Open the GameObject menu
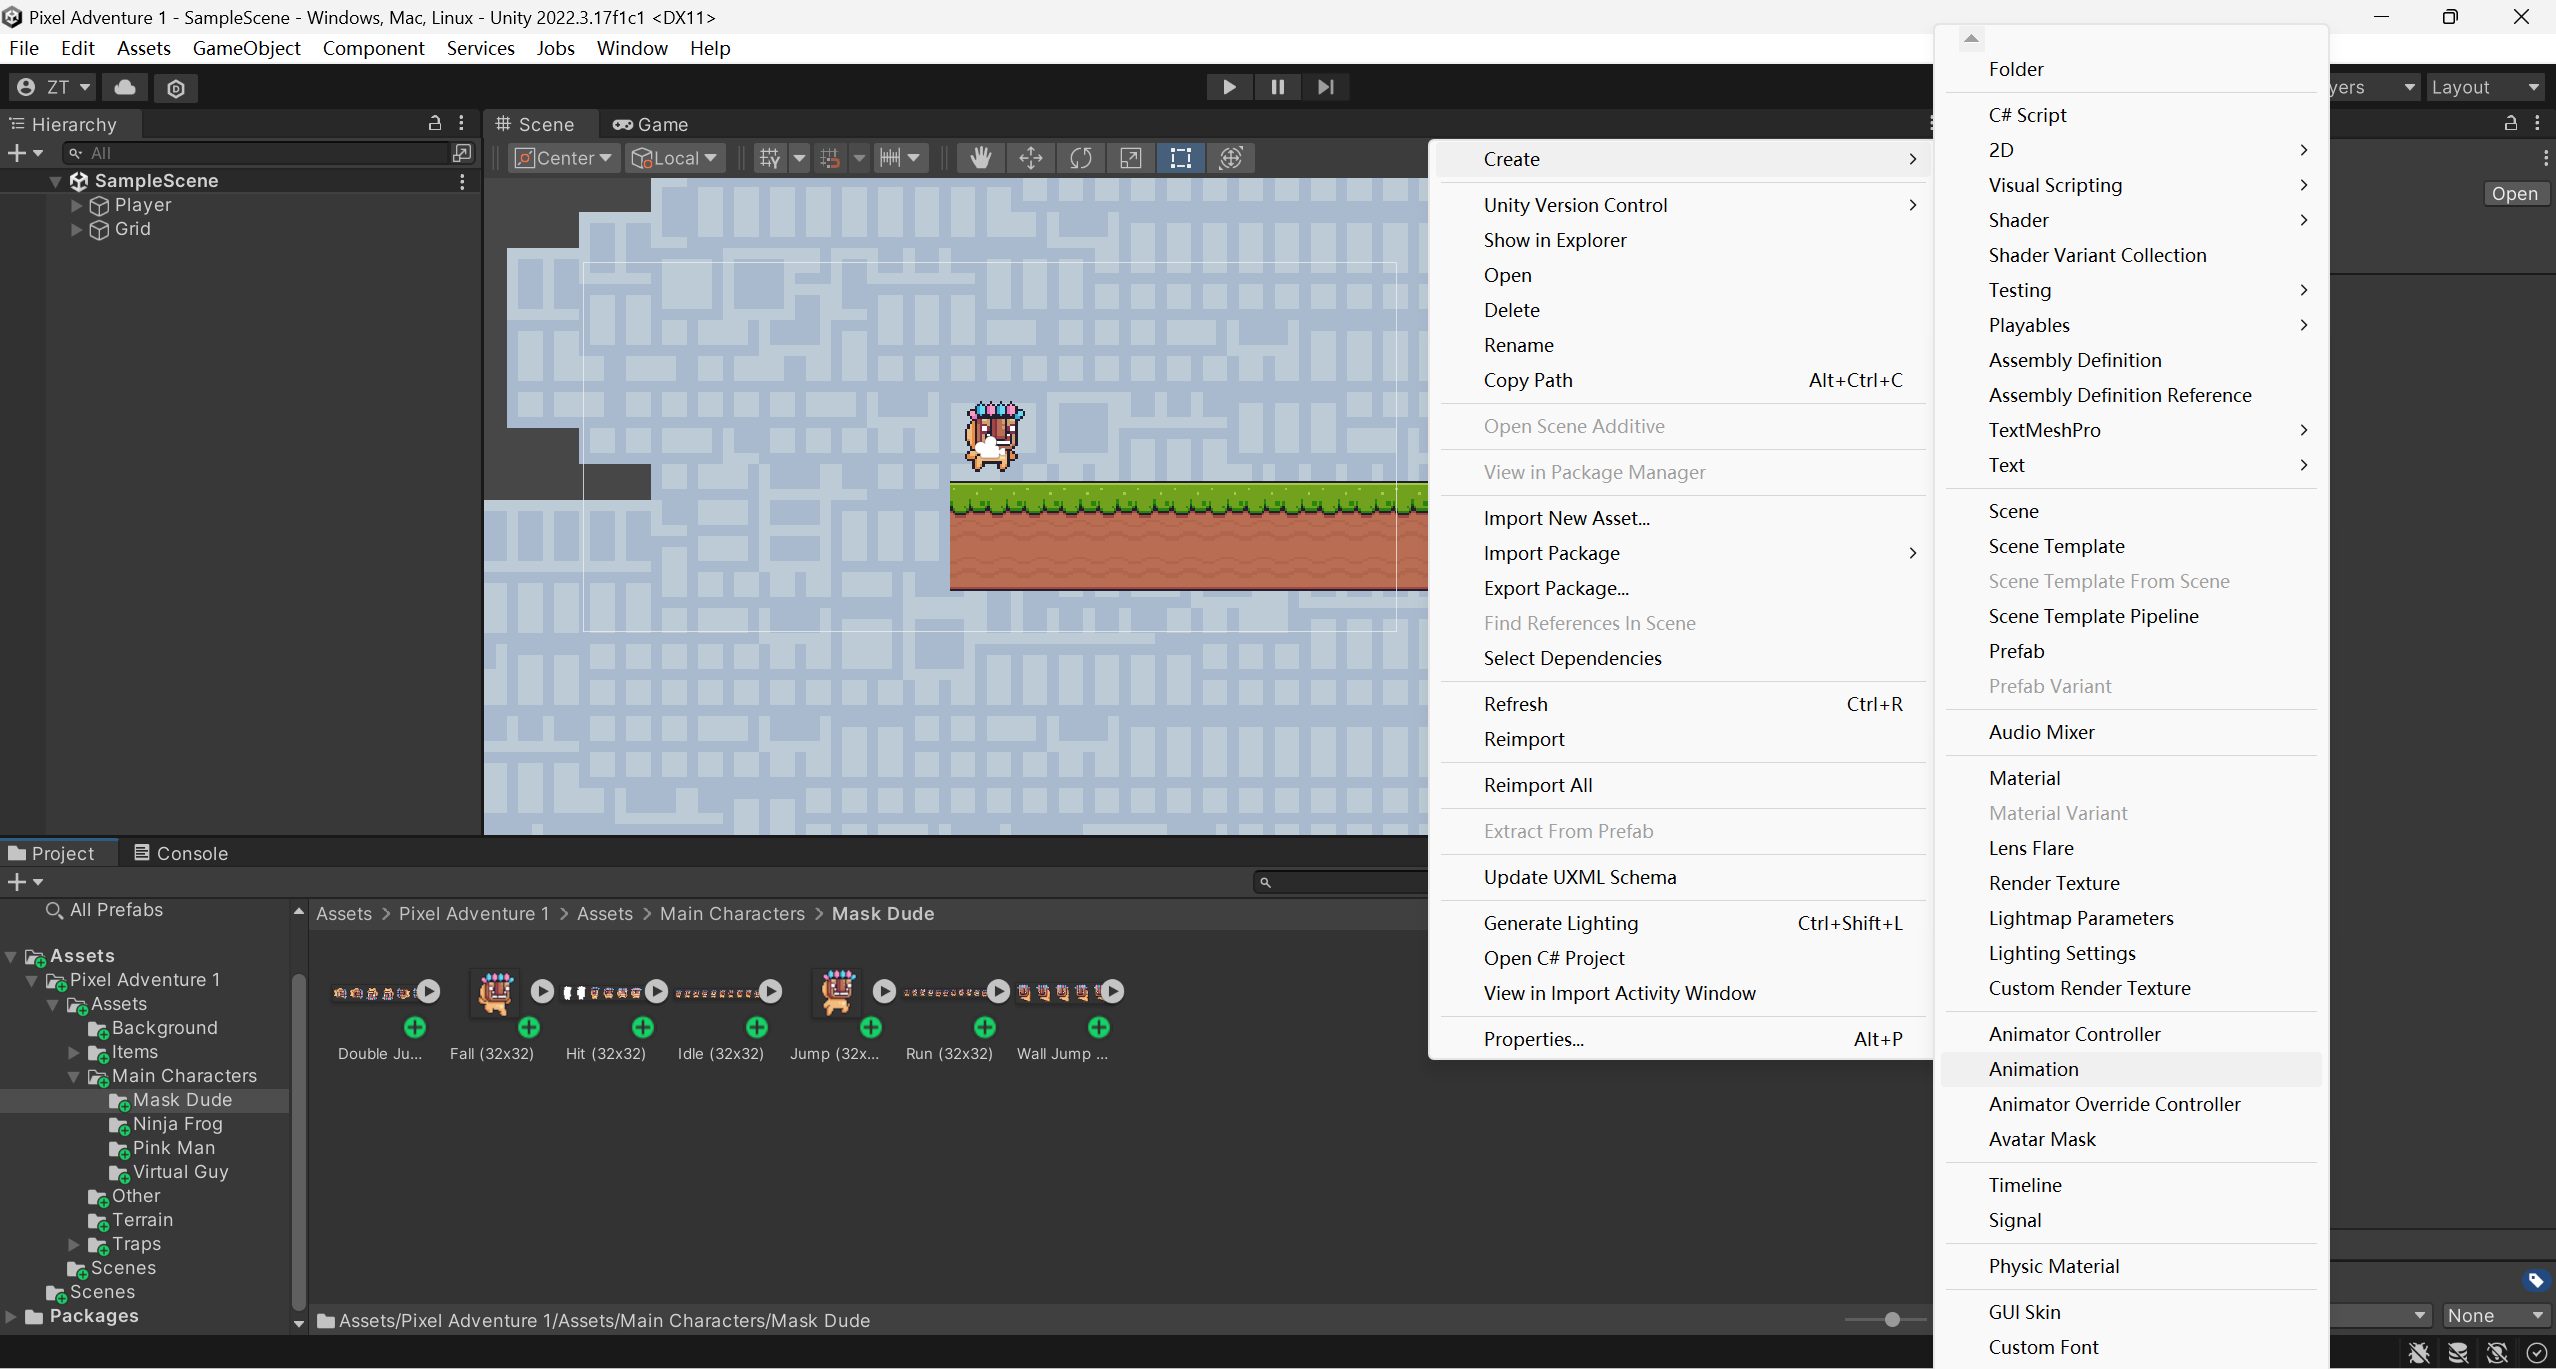This screenshot has height=1369, width=2556. 247,48
